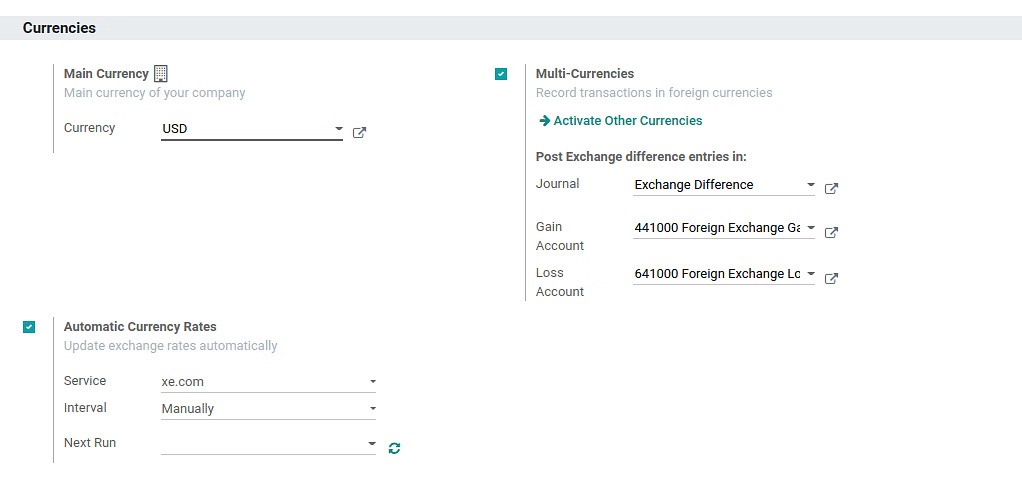Uncheck Automatic Currency Rates checkbox
This screenshot has height=483, width=1022.
(x=29, y=327)
